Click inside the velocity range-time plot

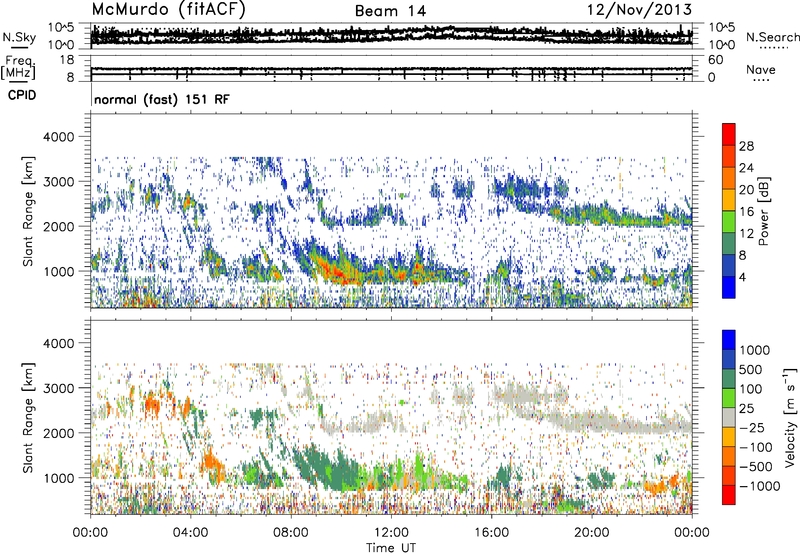[x=391, y=417]
